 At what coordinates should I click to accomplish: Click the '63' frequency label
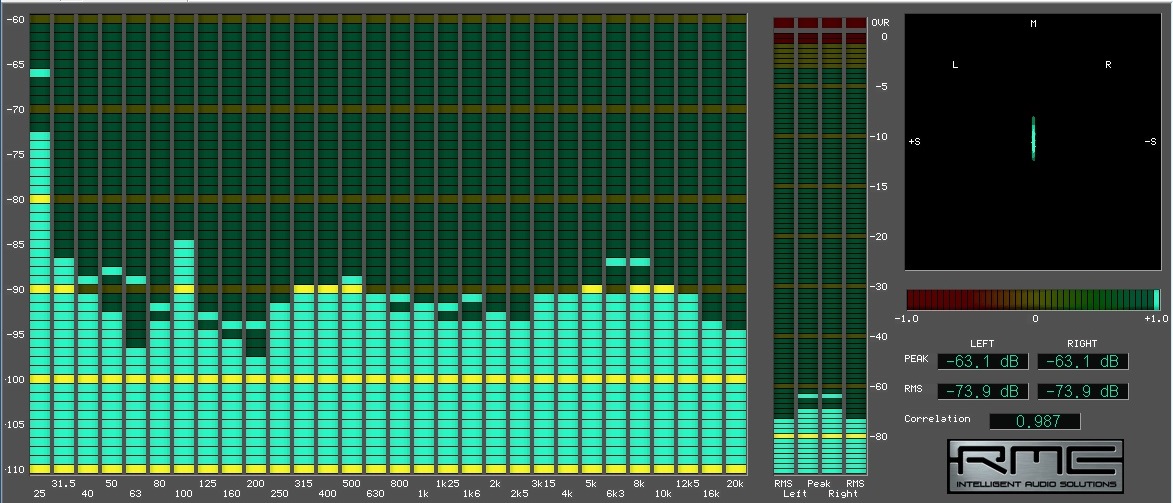tap(135, 494)
